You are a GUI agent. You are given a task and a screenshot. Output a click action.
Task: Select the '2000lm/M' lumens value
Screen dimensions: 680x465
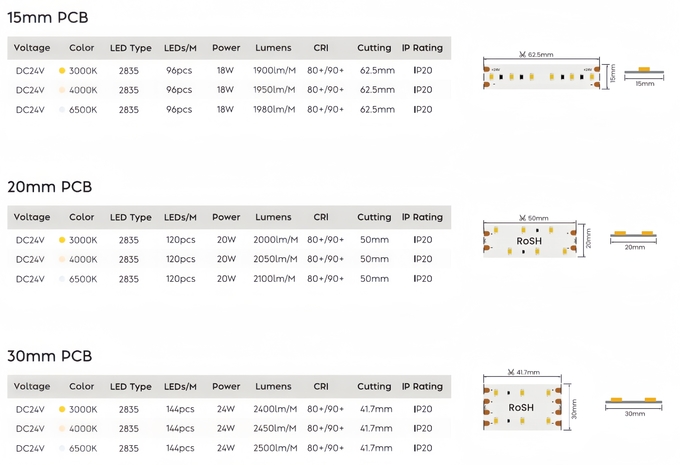point(276,240)
